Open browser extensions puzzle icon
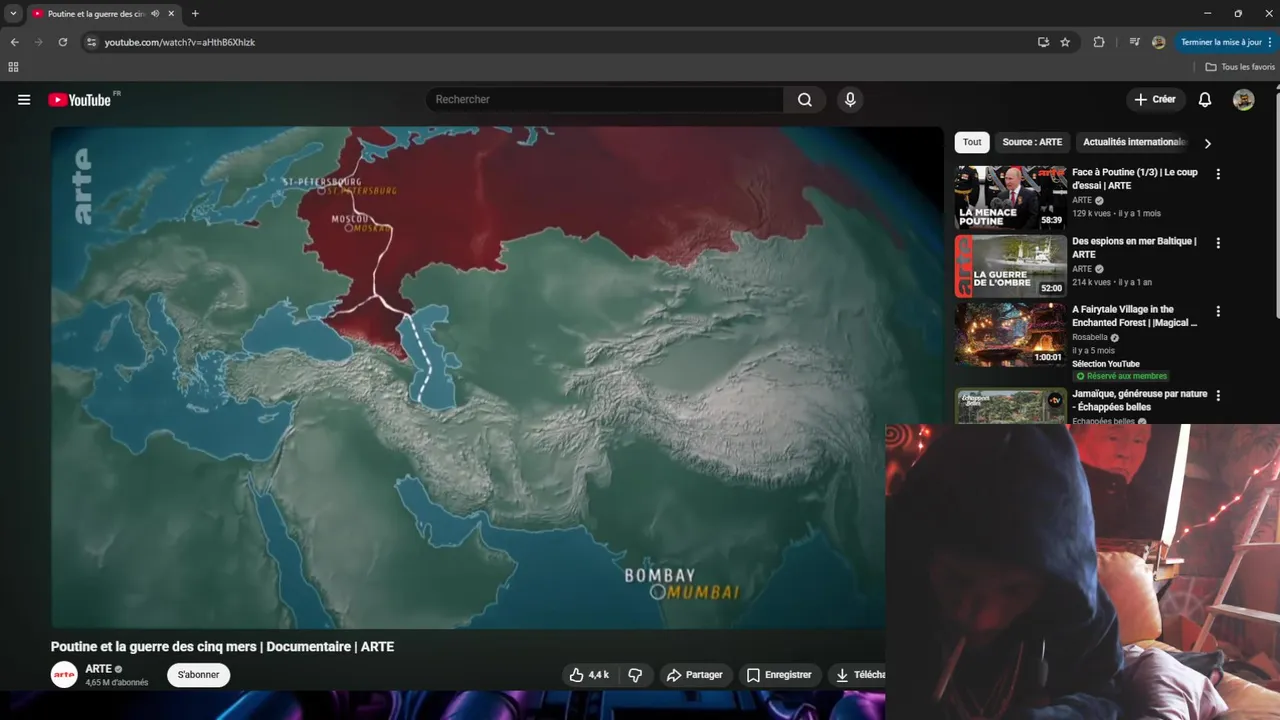Viewport: 1280px width, 720px height. click(1099, 42)
